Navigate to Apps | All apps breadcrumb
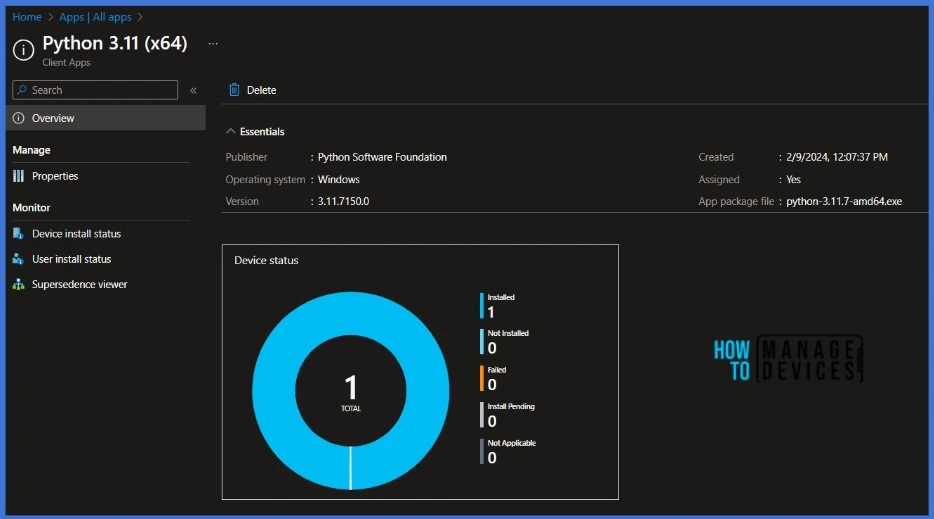 click(95, 17)
